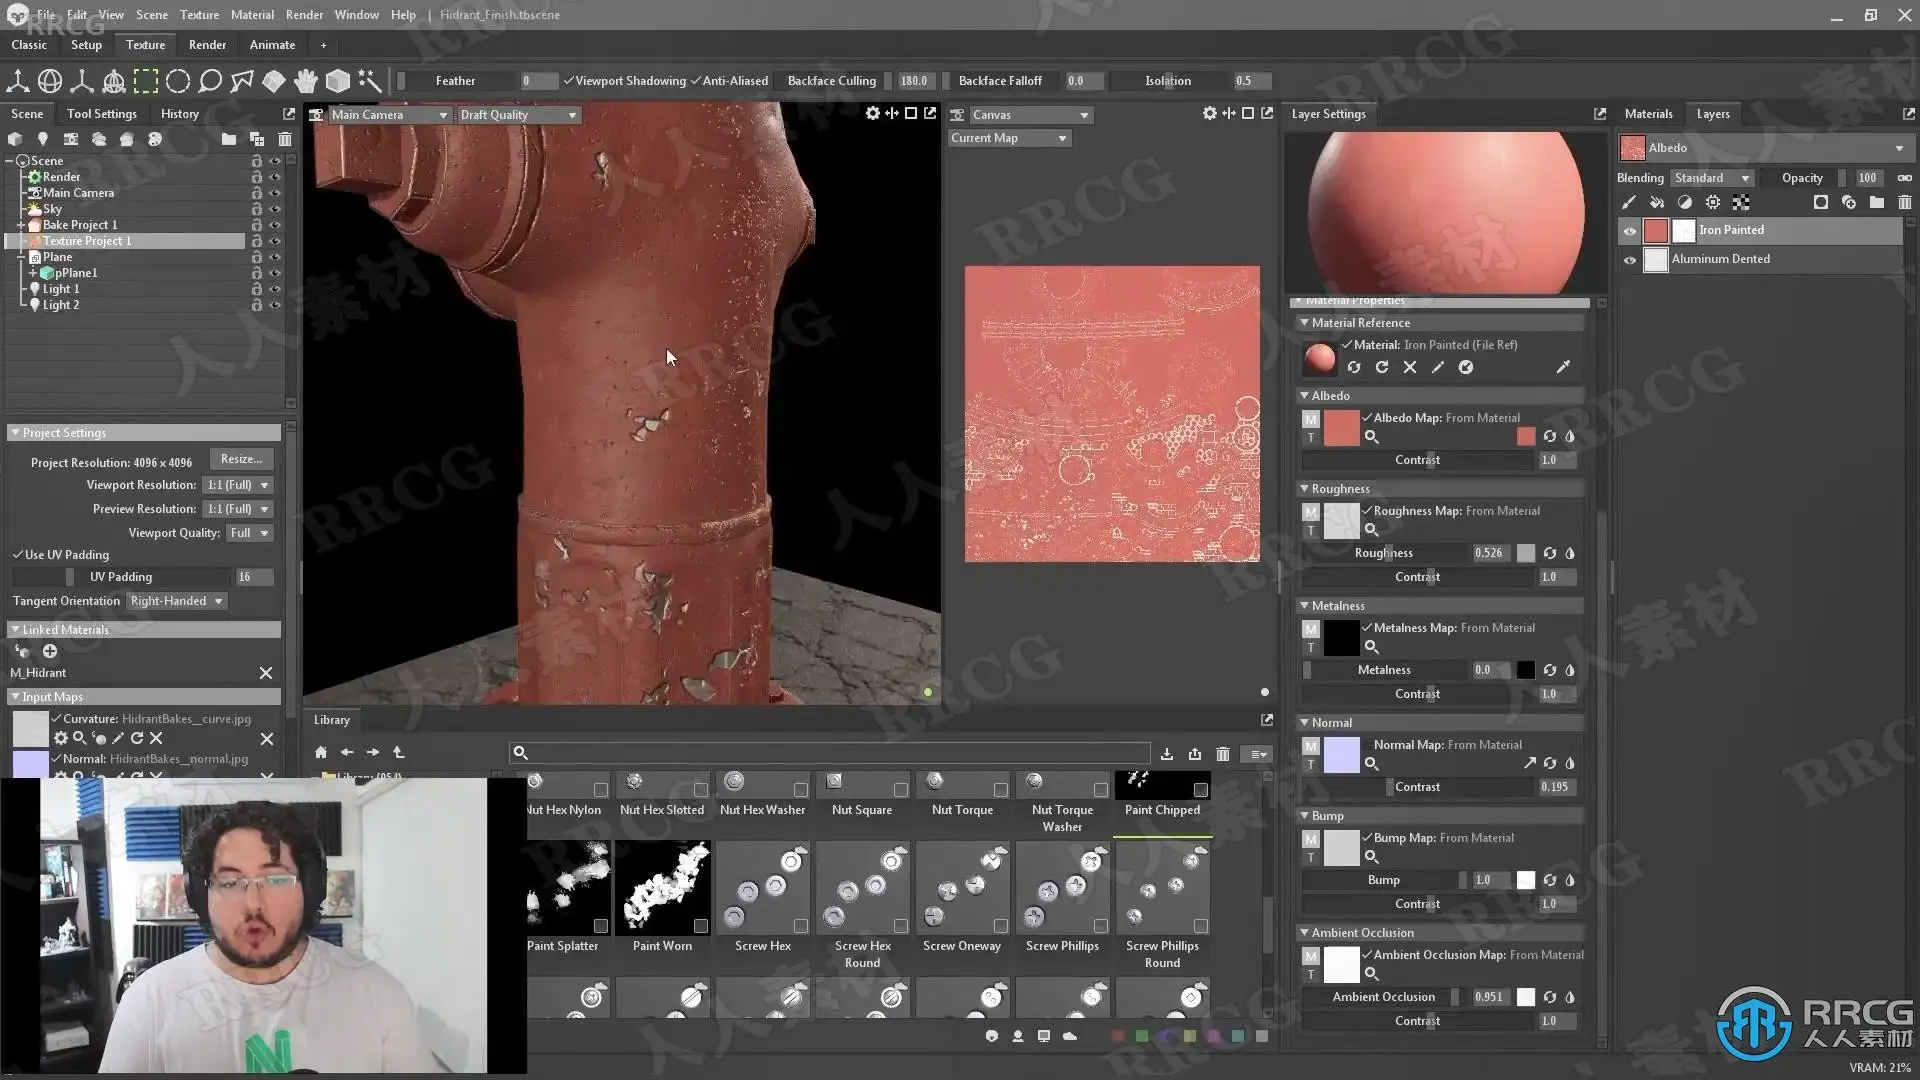
Task: Open the Render menu
Action: tap(304, 15)
